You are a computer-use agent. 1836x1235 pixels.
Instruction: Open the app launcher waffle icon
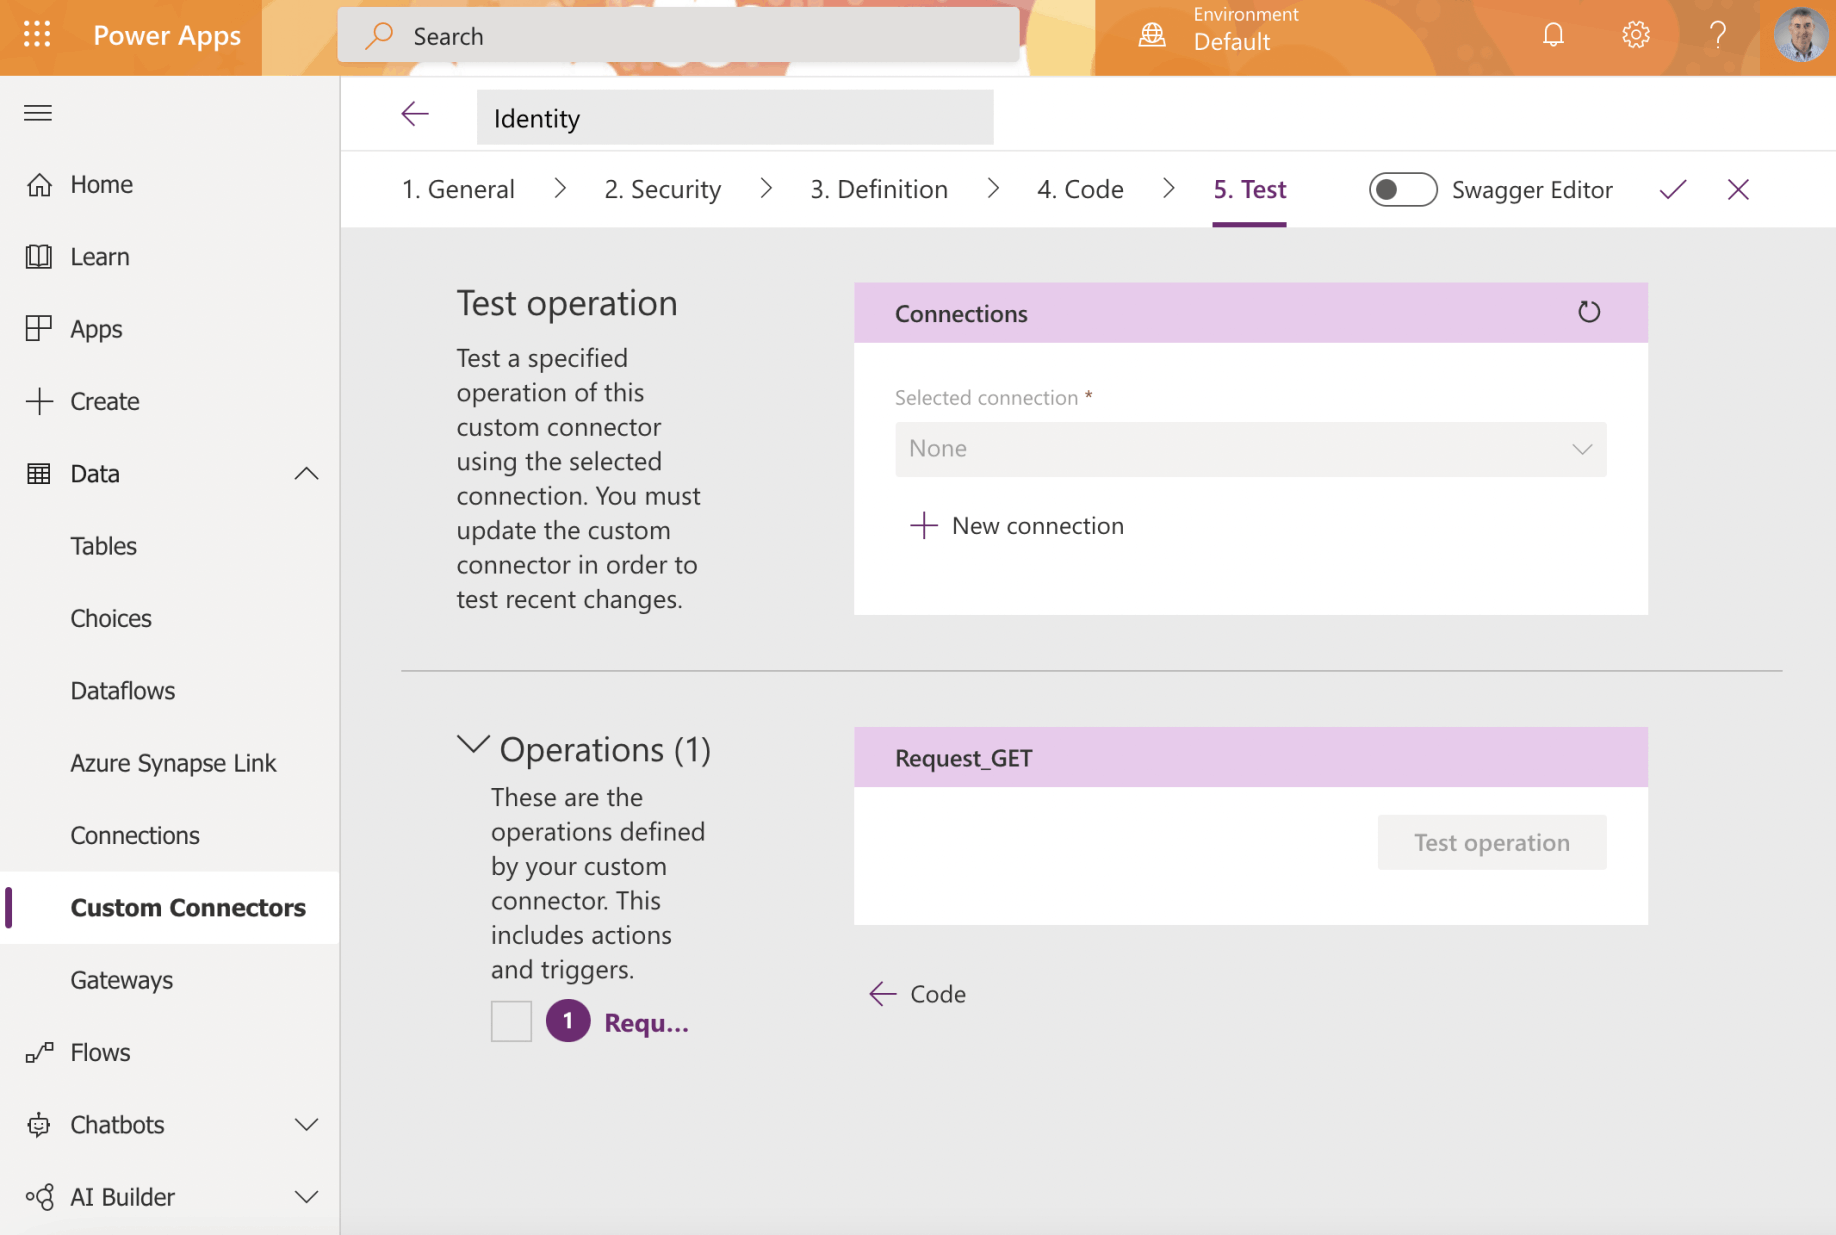pos(37,35)
